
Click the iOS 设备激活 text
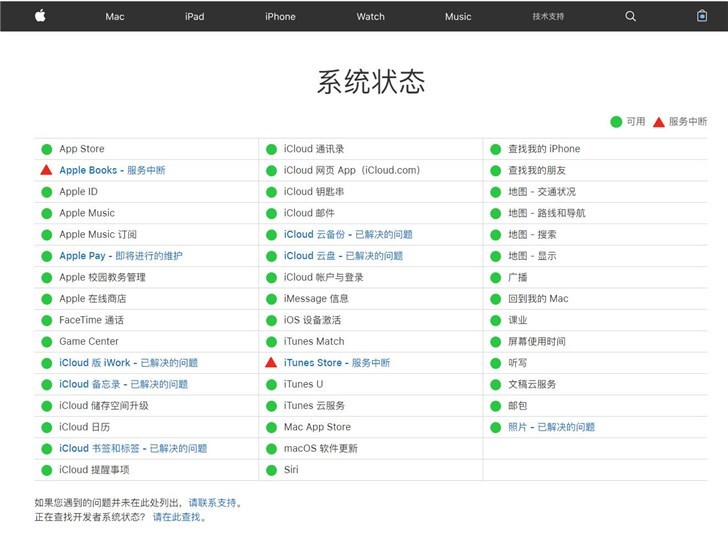tap(312, 320)
